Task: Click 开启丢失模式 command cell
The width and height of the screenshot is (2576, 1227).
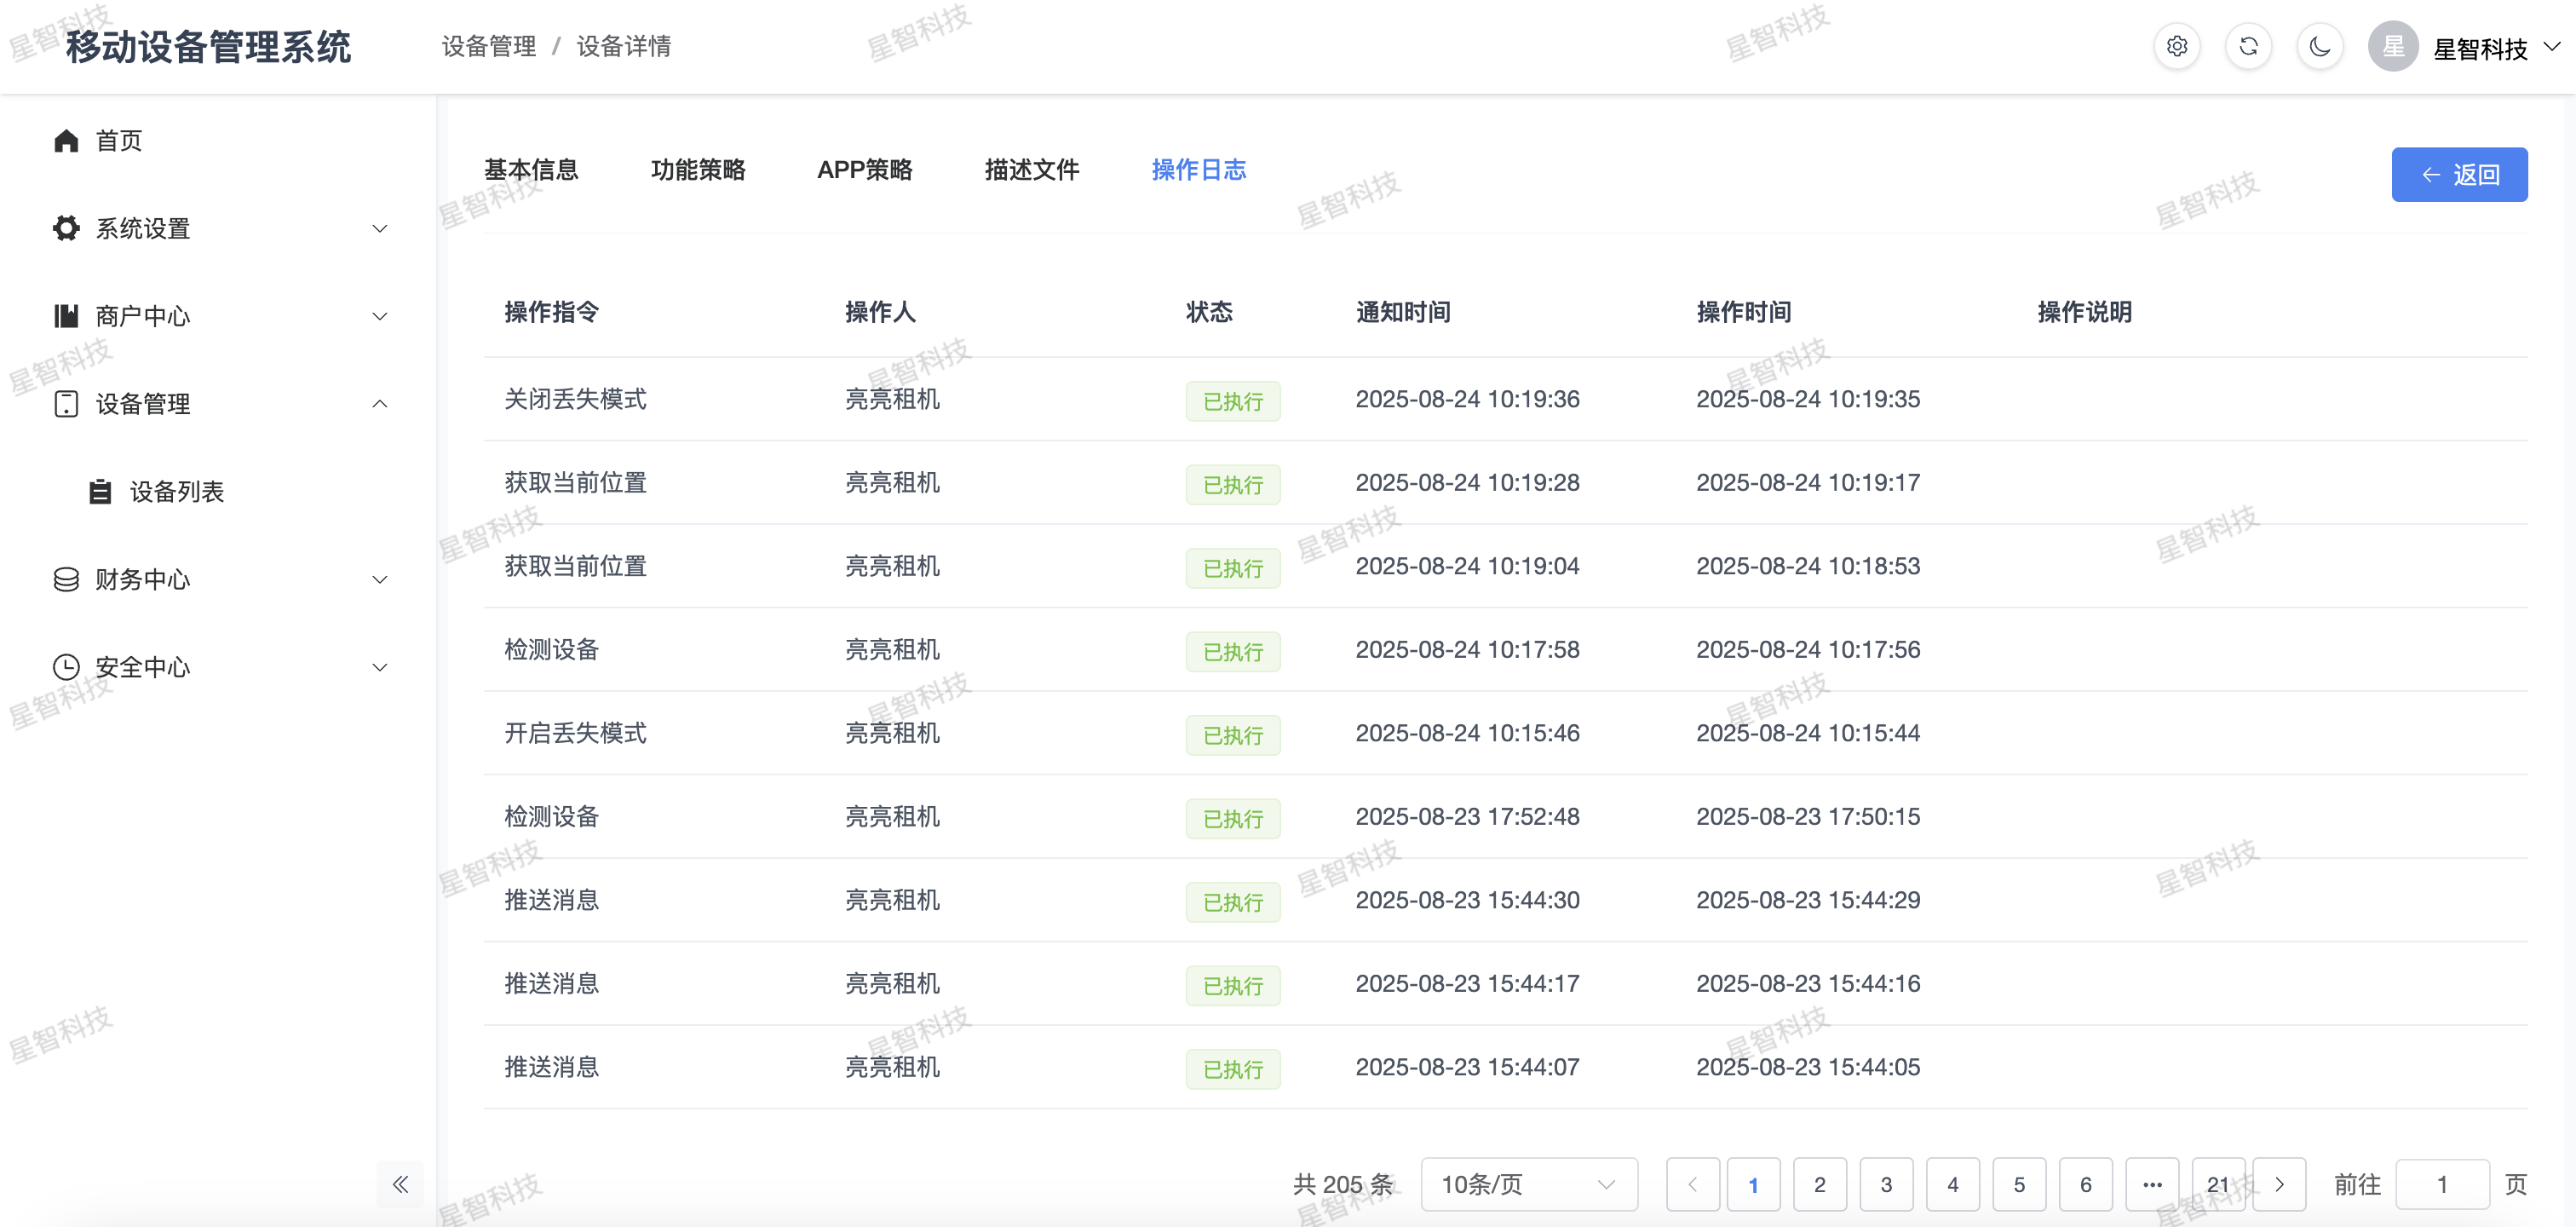Action: pyautogui.click(x=575, y=733)
